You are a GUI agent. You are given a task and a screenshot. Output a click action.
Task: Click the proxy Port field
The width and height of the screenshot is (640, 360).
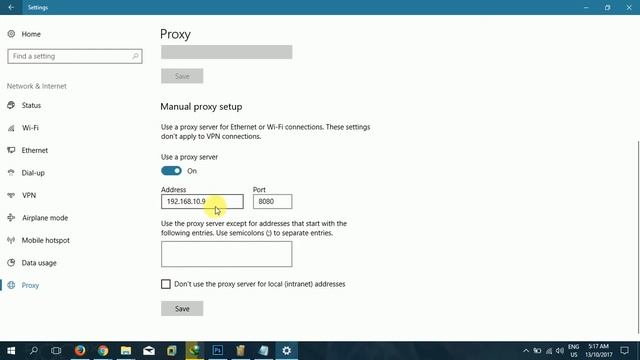tap(272, 201)
